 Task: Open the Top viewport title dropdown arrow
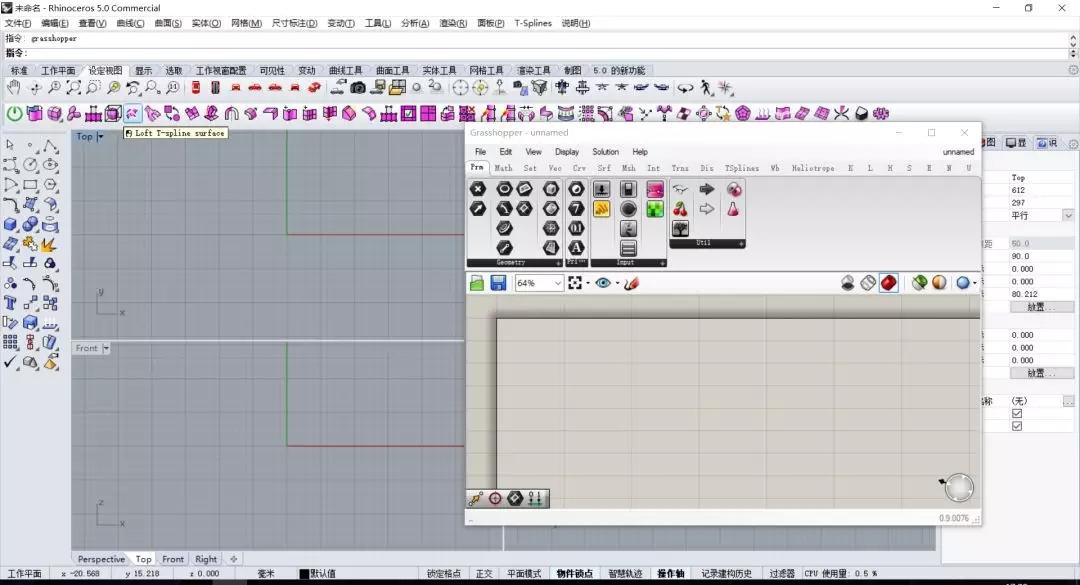point(101,136)
